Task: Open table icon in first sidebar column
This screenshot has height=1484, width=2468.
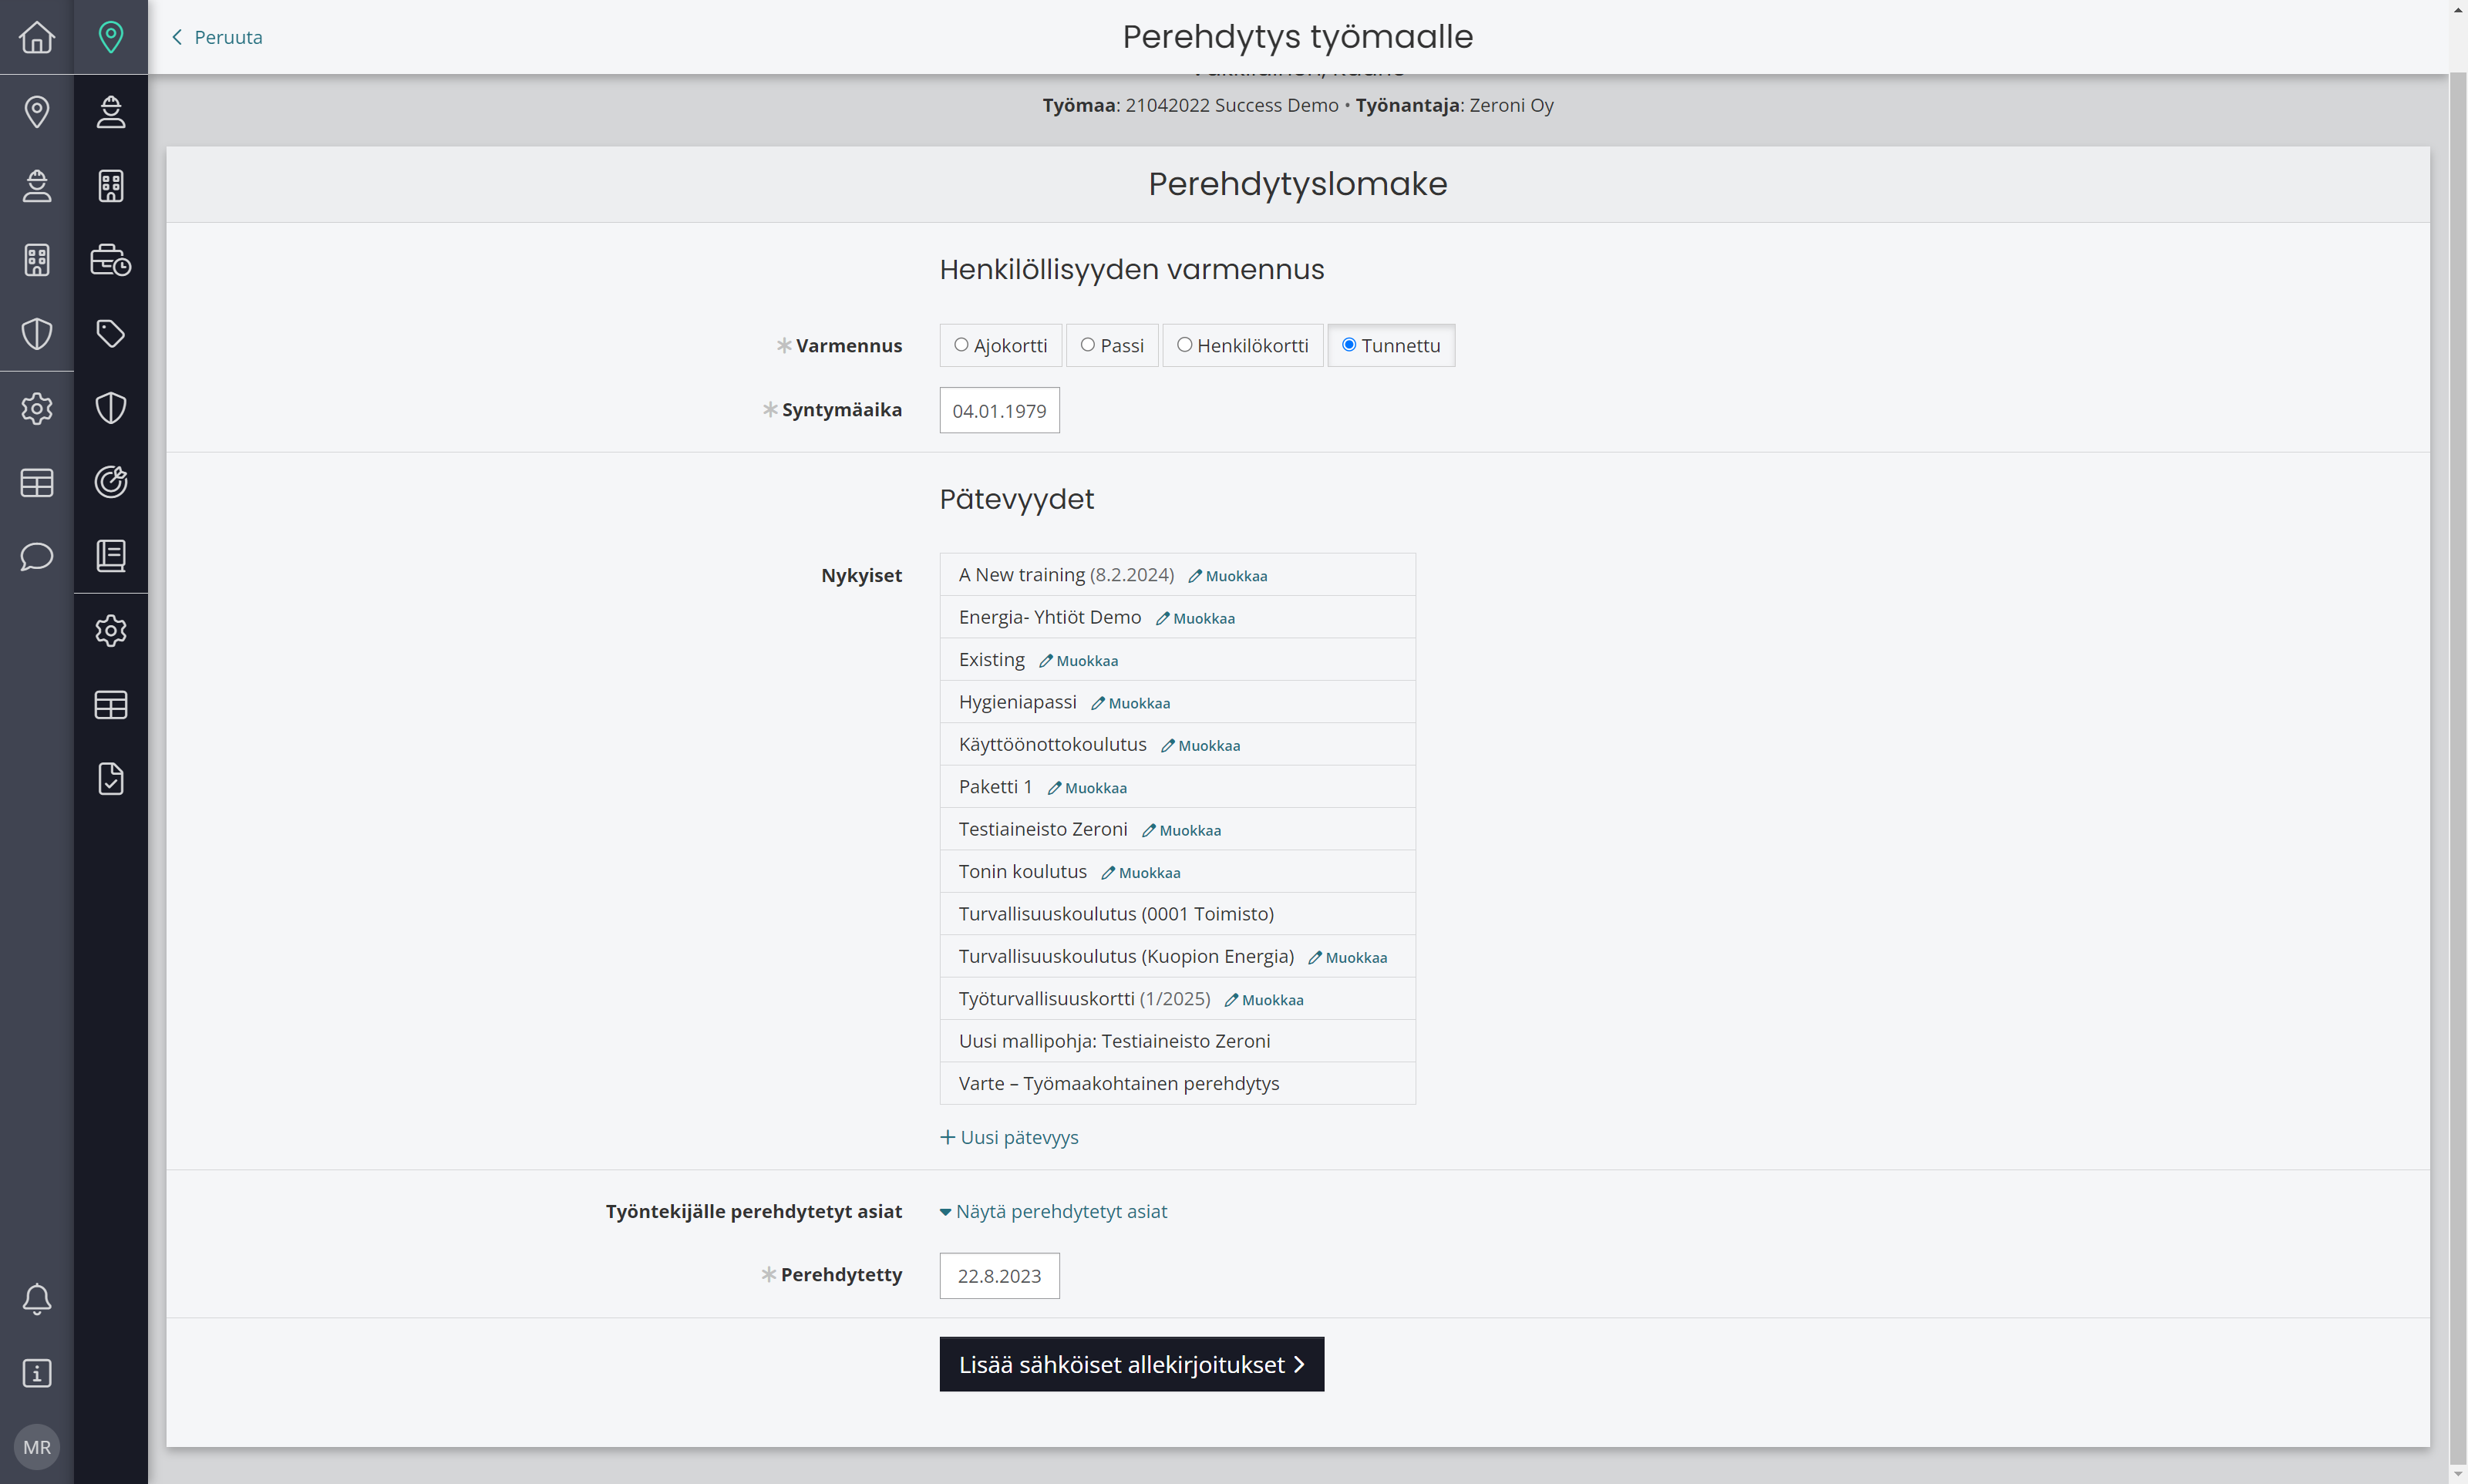Action: click(x=37, y=483)
